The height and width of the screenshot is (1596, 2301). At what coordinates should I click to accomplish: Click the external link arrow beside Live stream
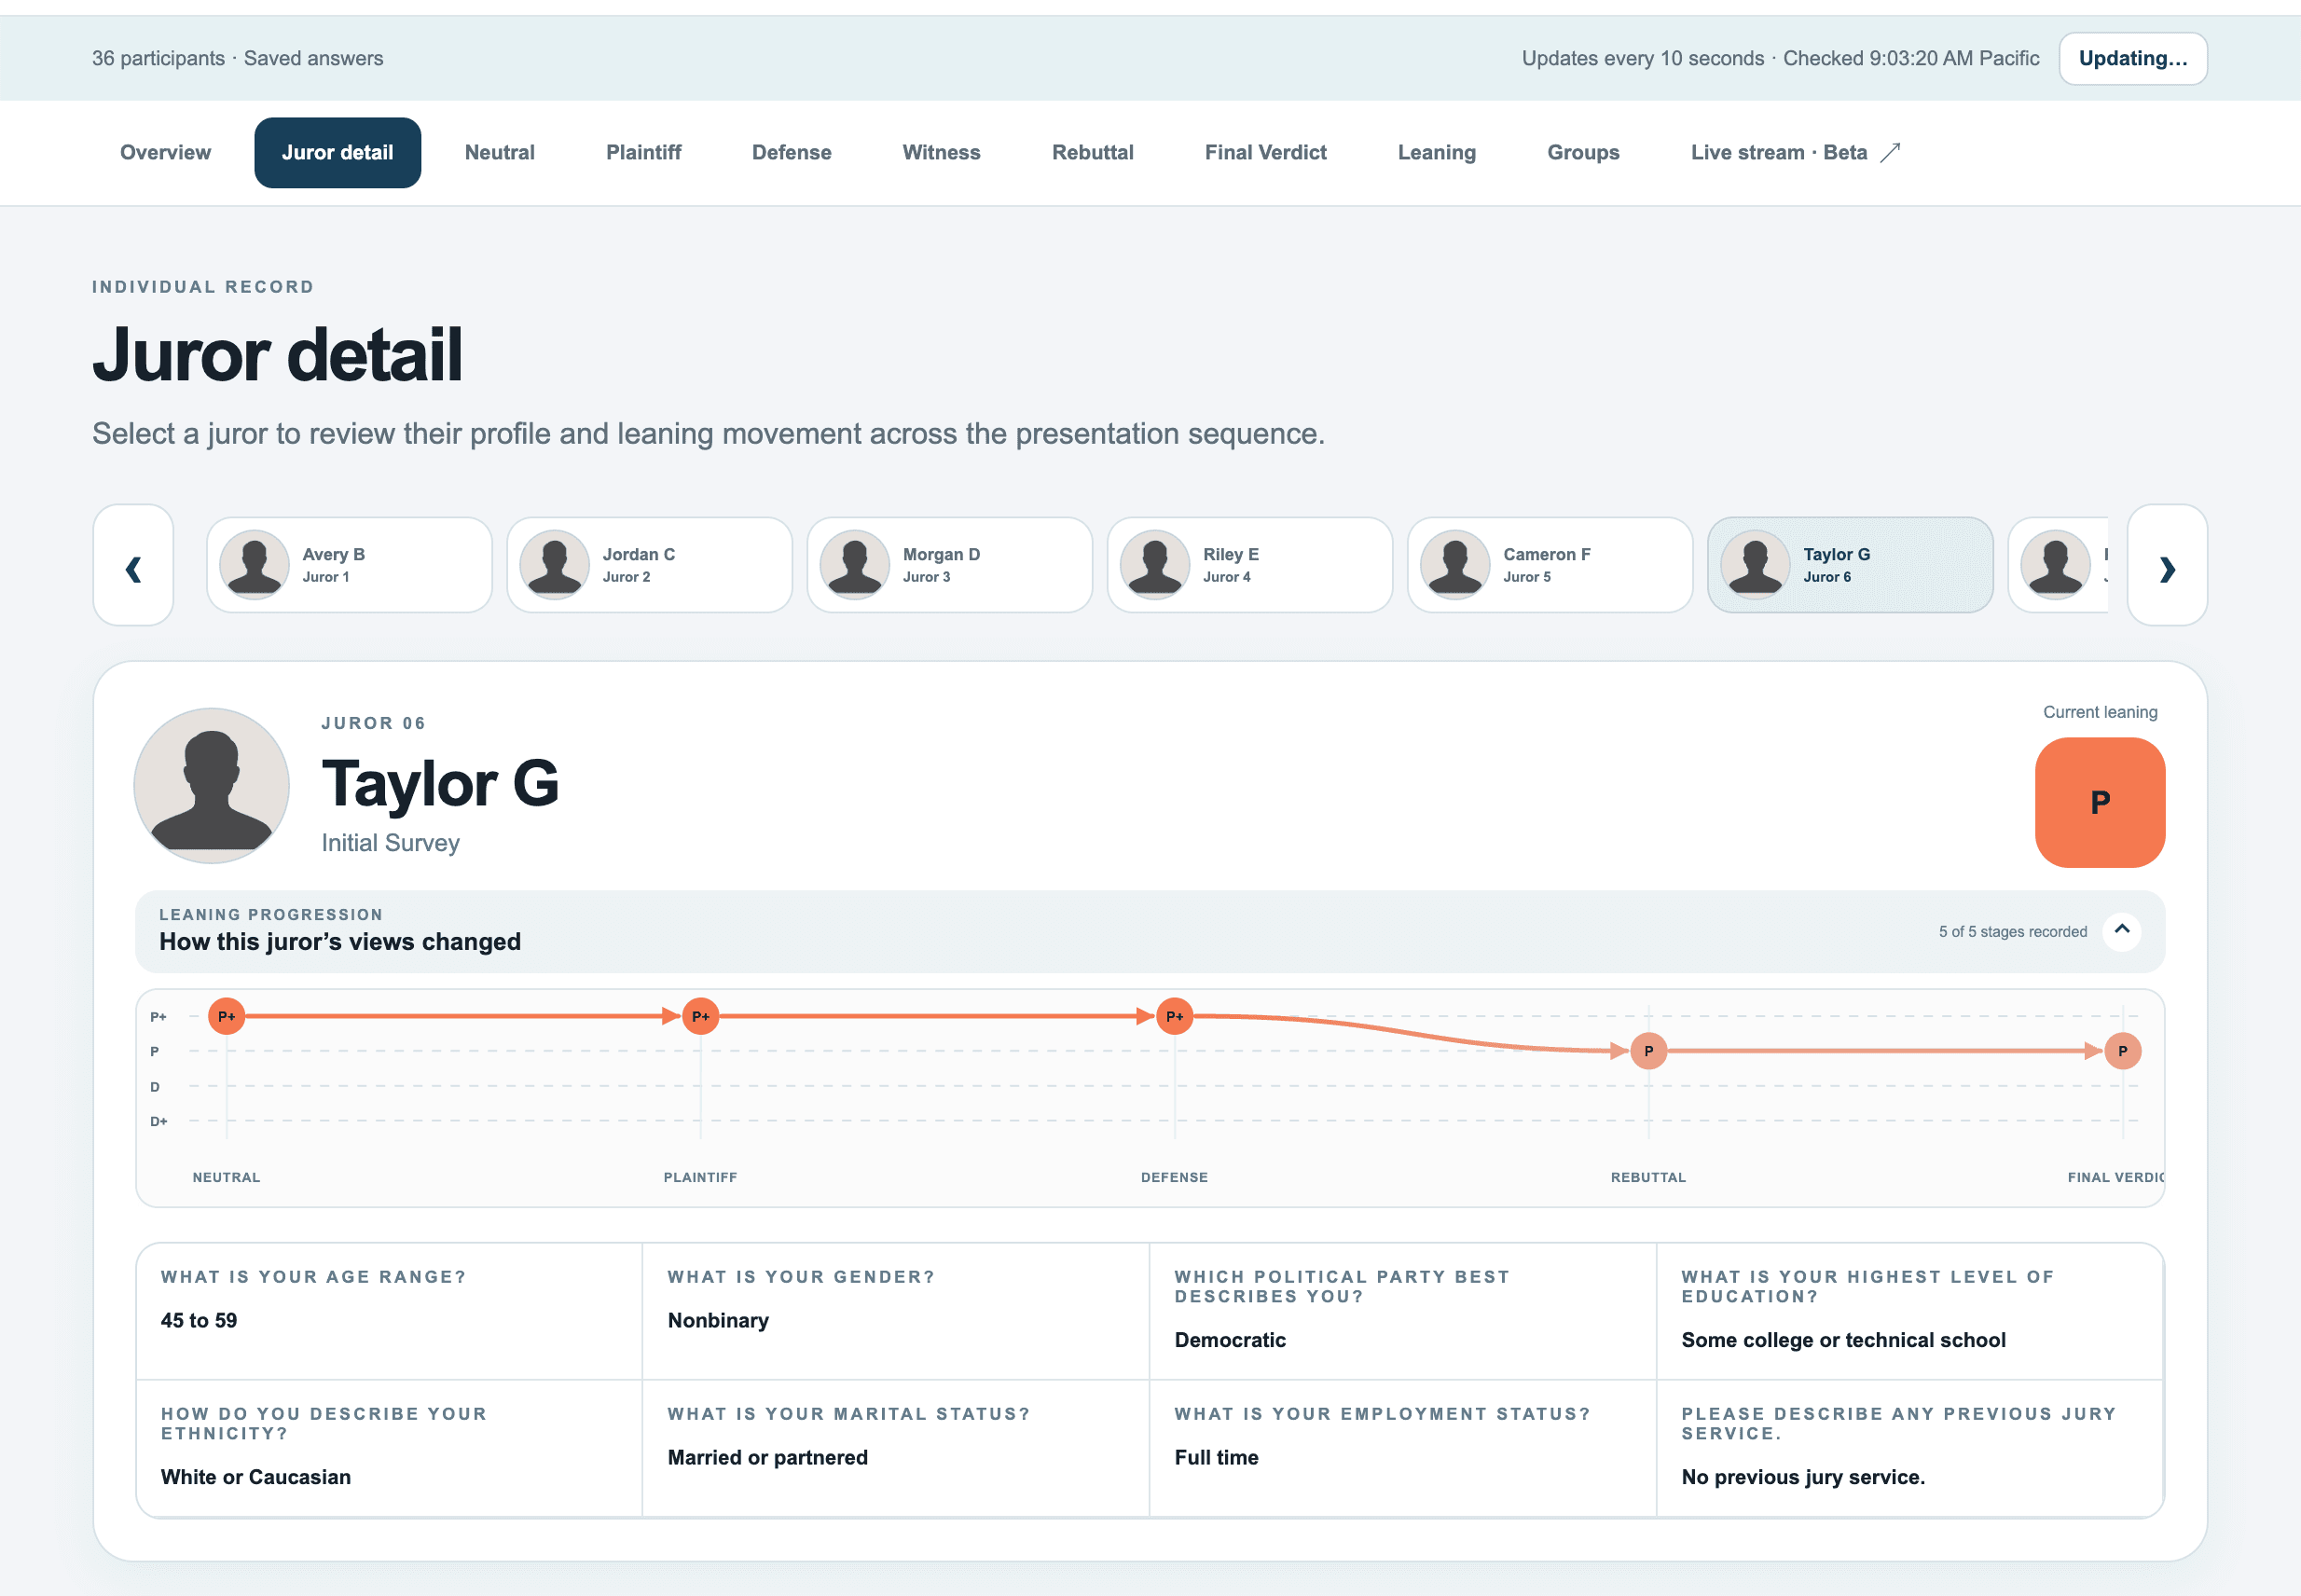point(1890,152)
